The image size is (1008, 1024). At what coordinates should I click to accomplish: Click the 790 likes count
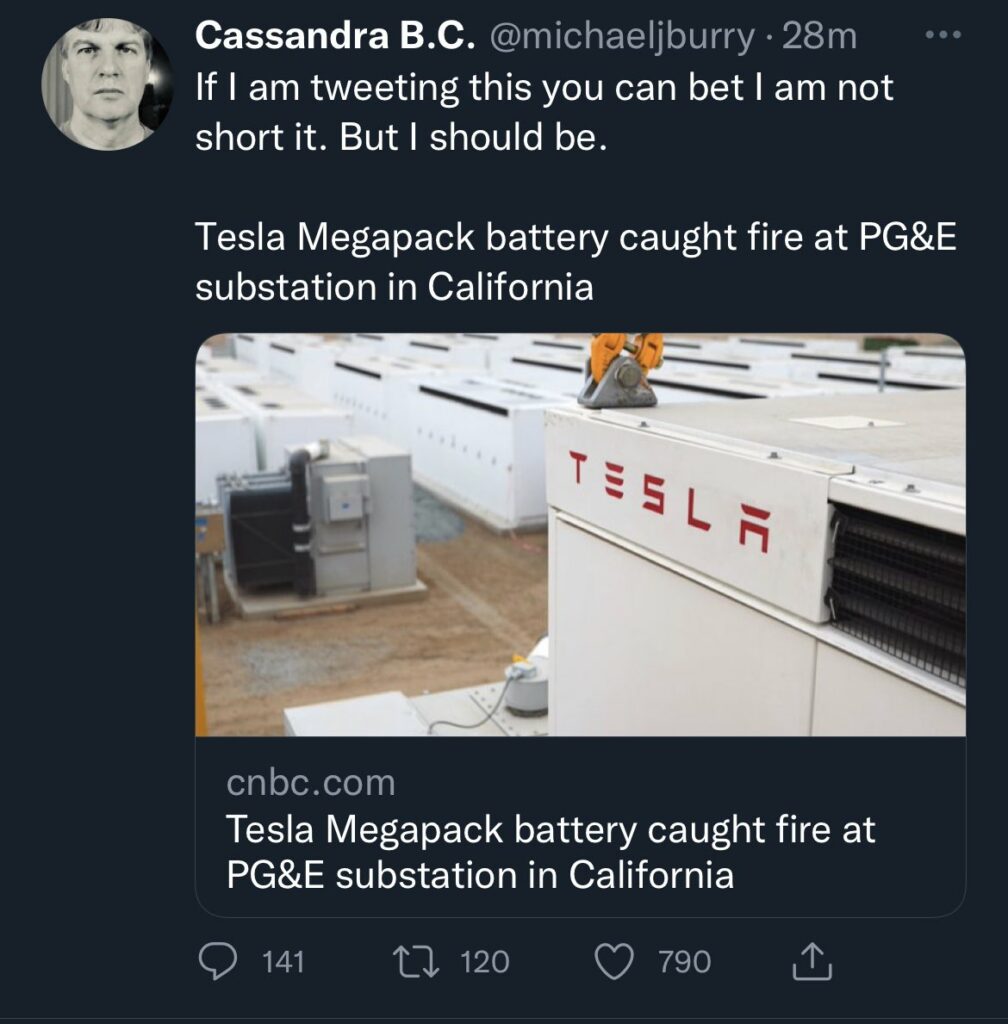685,963
